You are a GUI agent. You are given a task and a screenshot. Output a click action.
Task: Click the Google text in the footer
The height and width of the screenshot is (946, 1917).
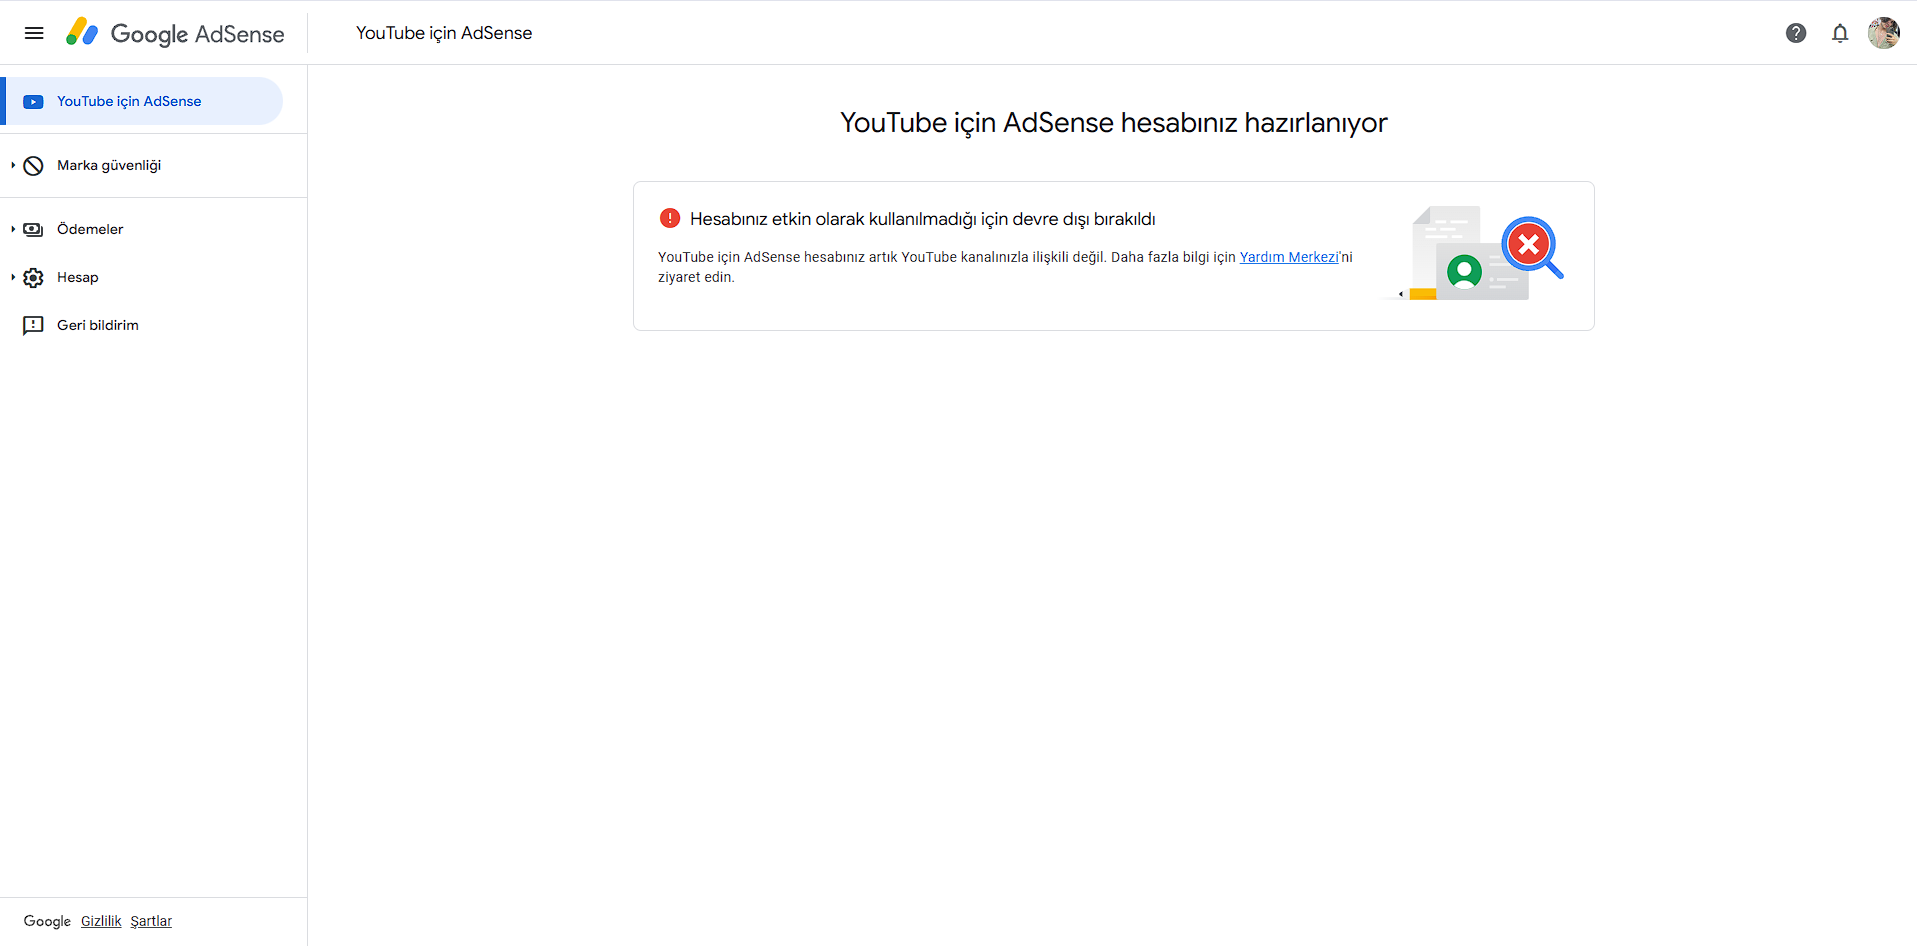coord(47,921)
